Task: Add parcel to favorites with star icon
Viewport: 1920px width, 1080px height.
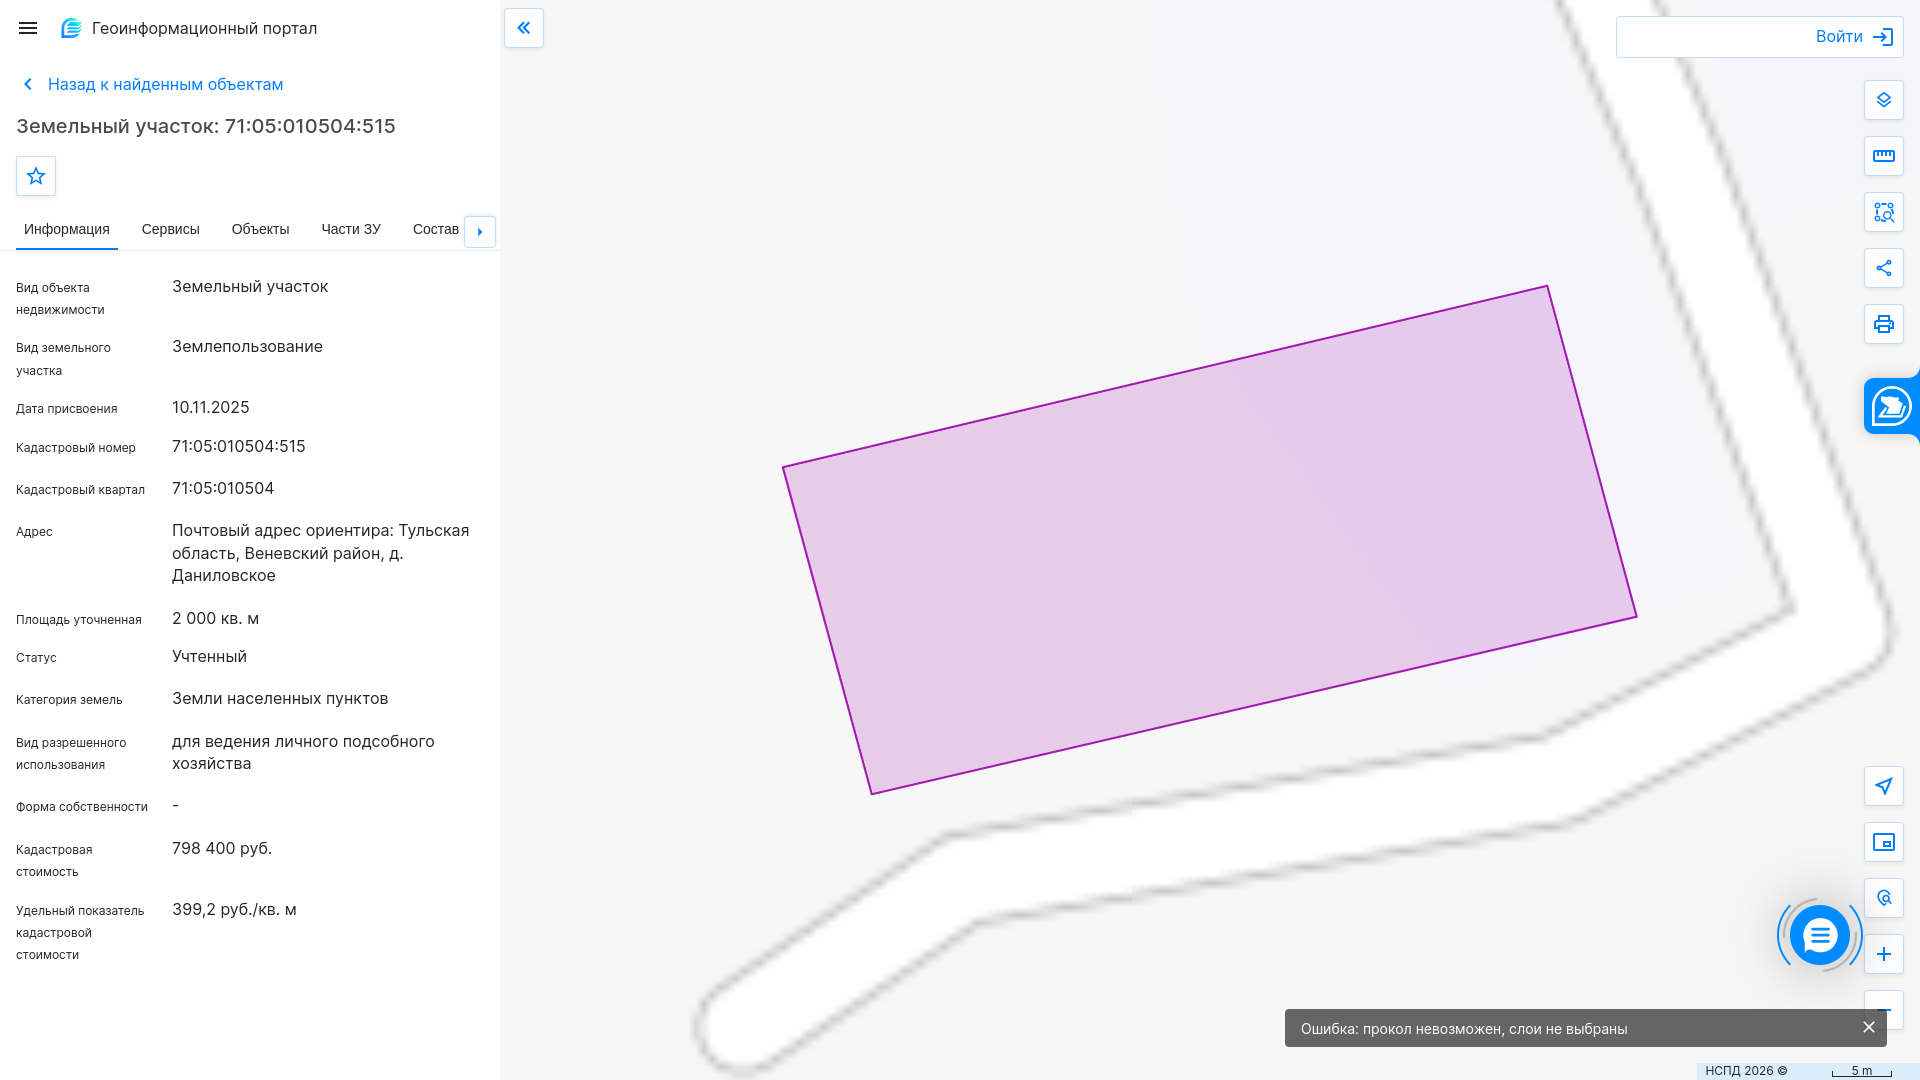Action: tap(36, 176)
